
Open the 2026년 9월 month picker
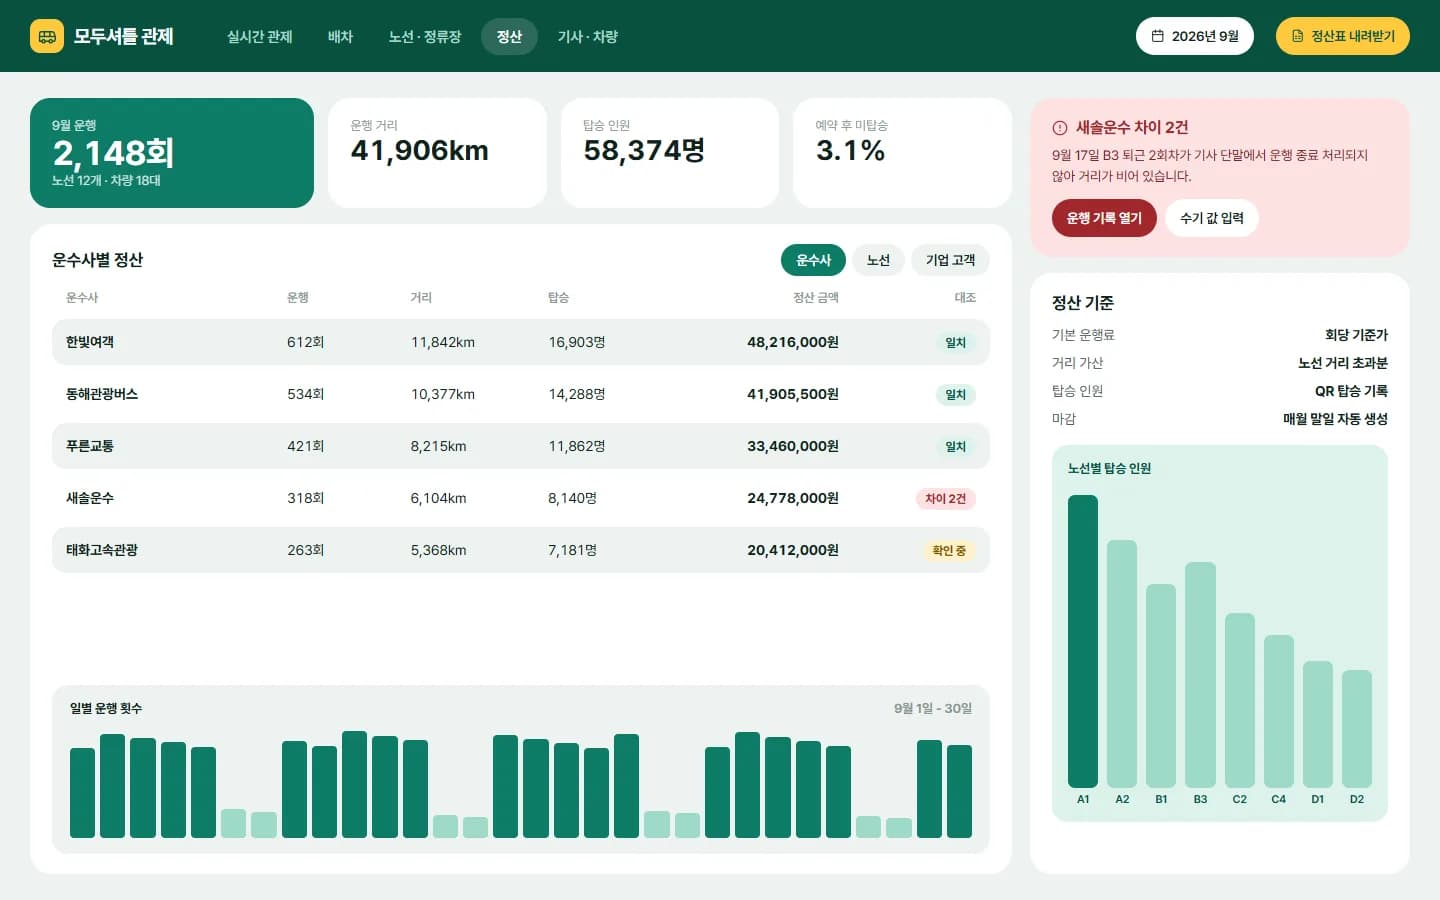pyautogui.click(x=1194, y=36)
